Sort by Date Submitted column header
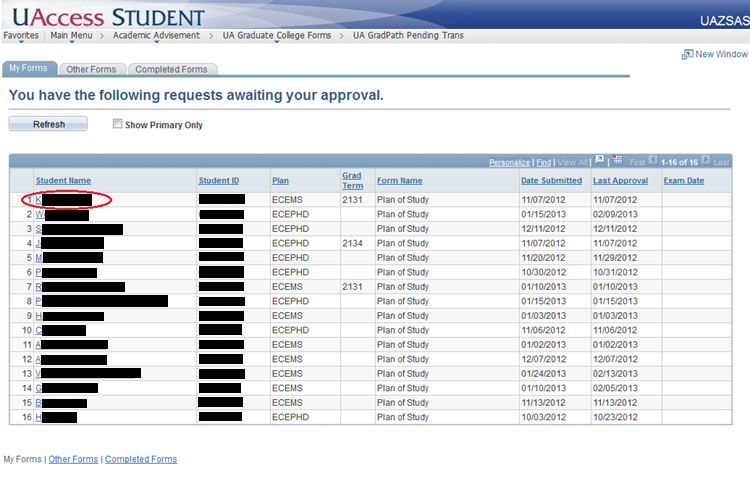The width and height of the screenshot is (750, 504). (x=551, y=181)
